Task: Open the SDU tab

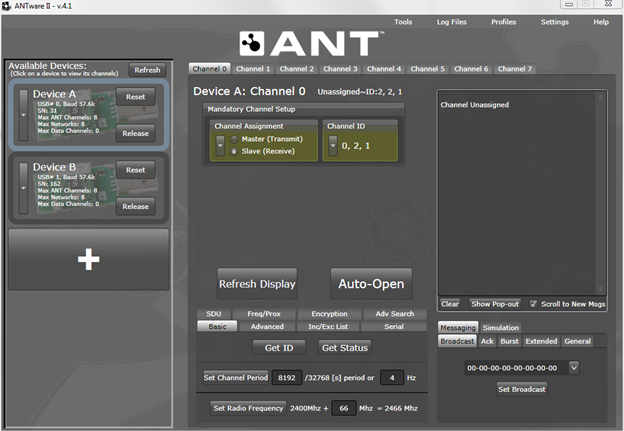Action: [214, 314]
